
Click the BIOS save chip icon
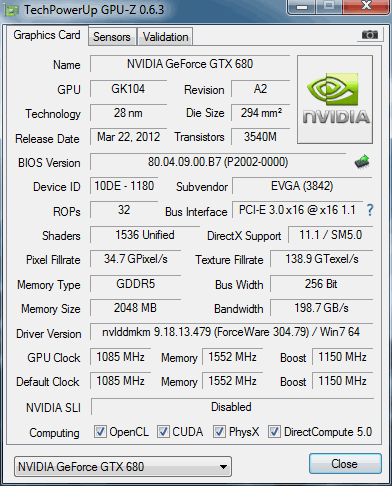[x=362, y=162]
